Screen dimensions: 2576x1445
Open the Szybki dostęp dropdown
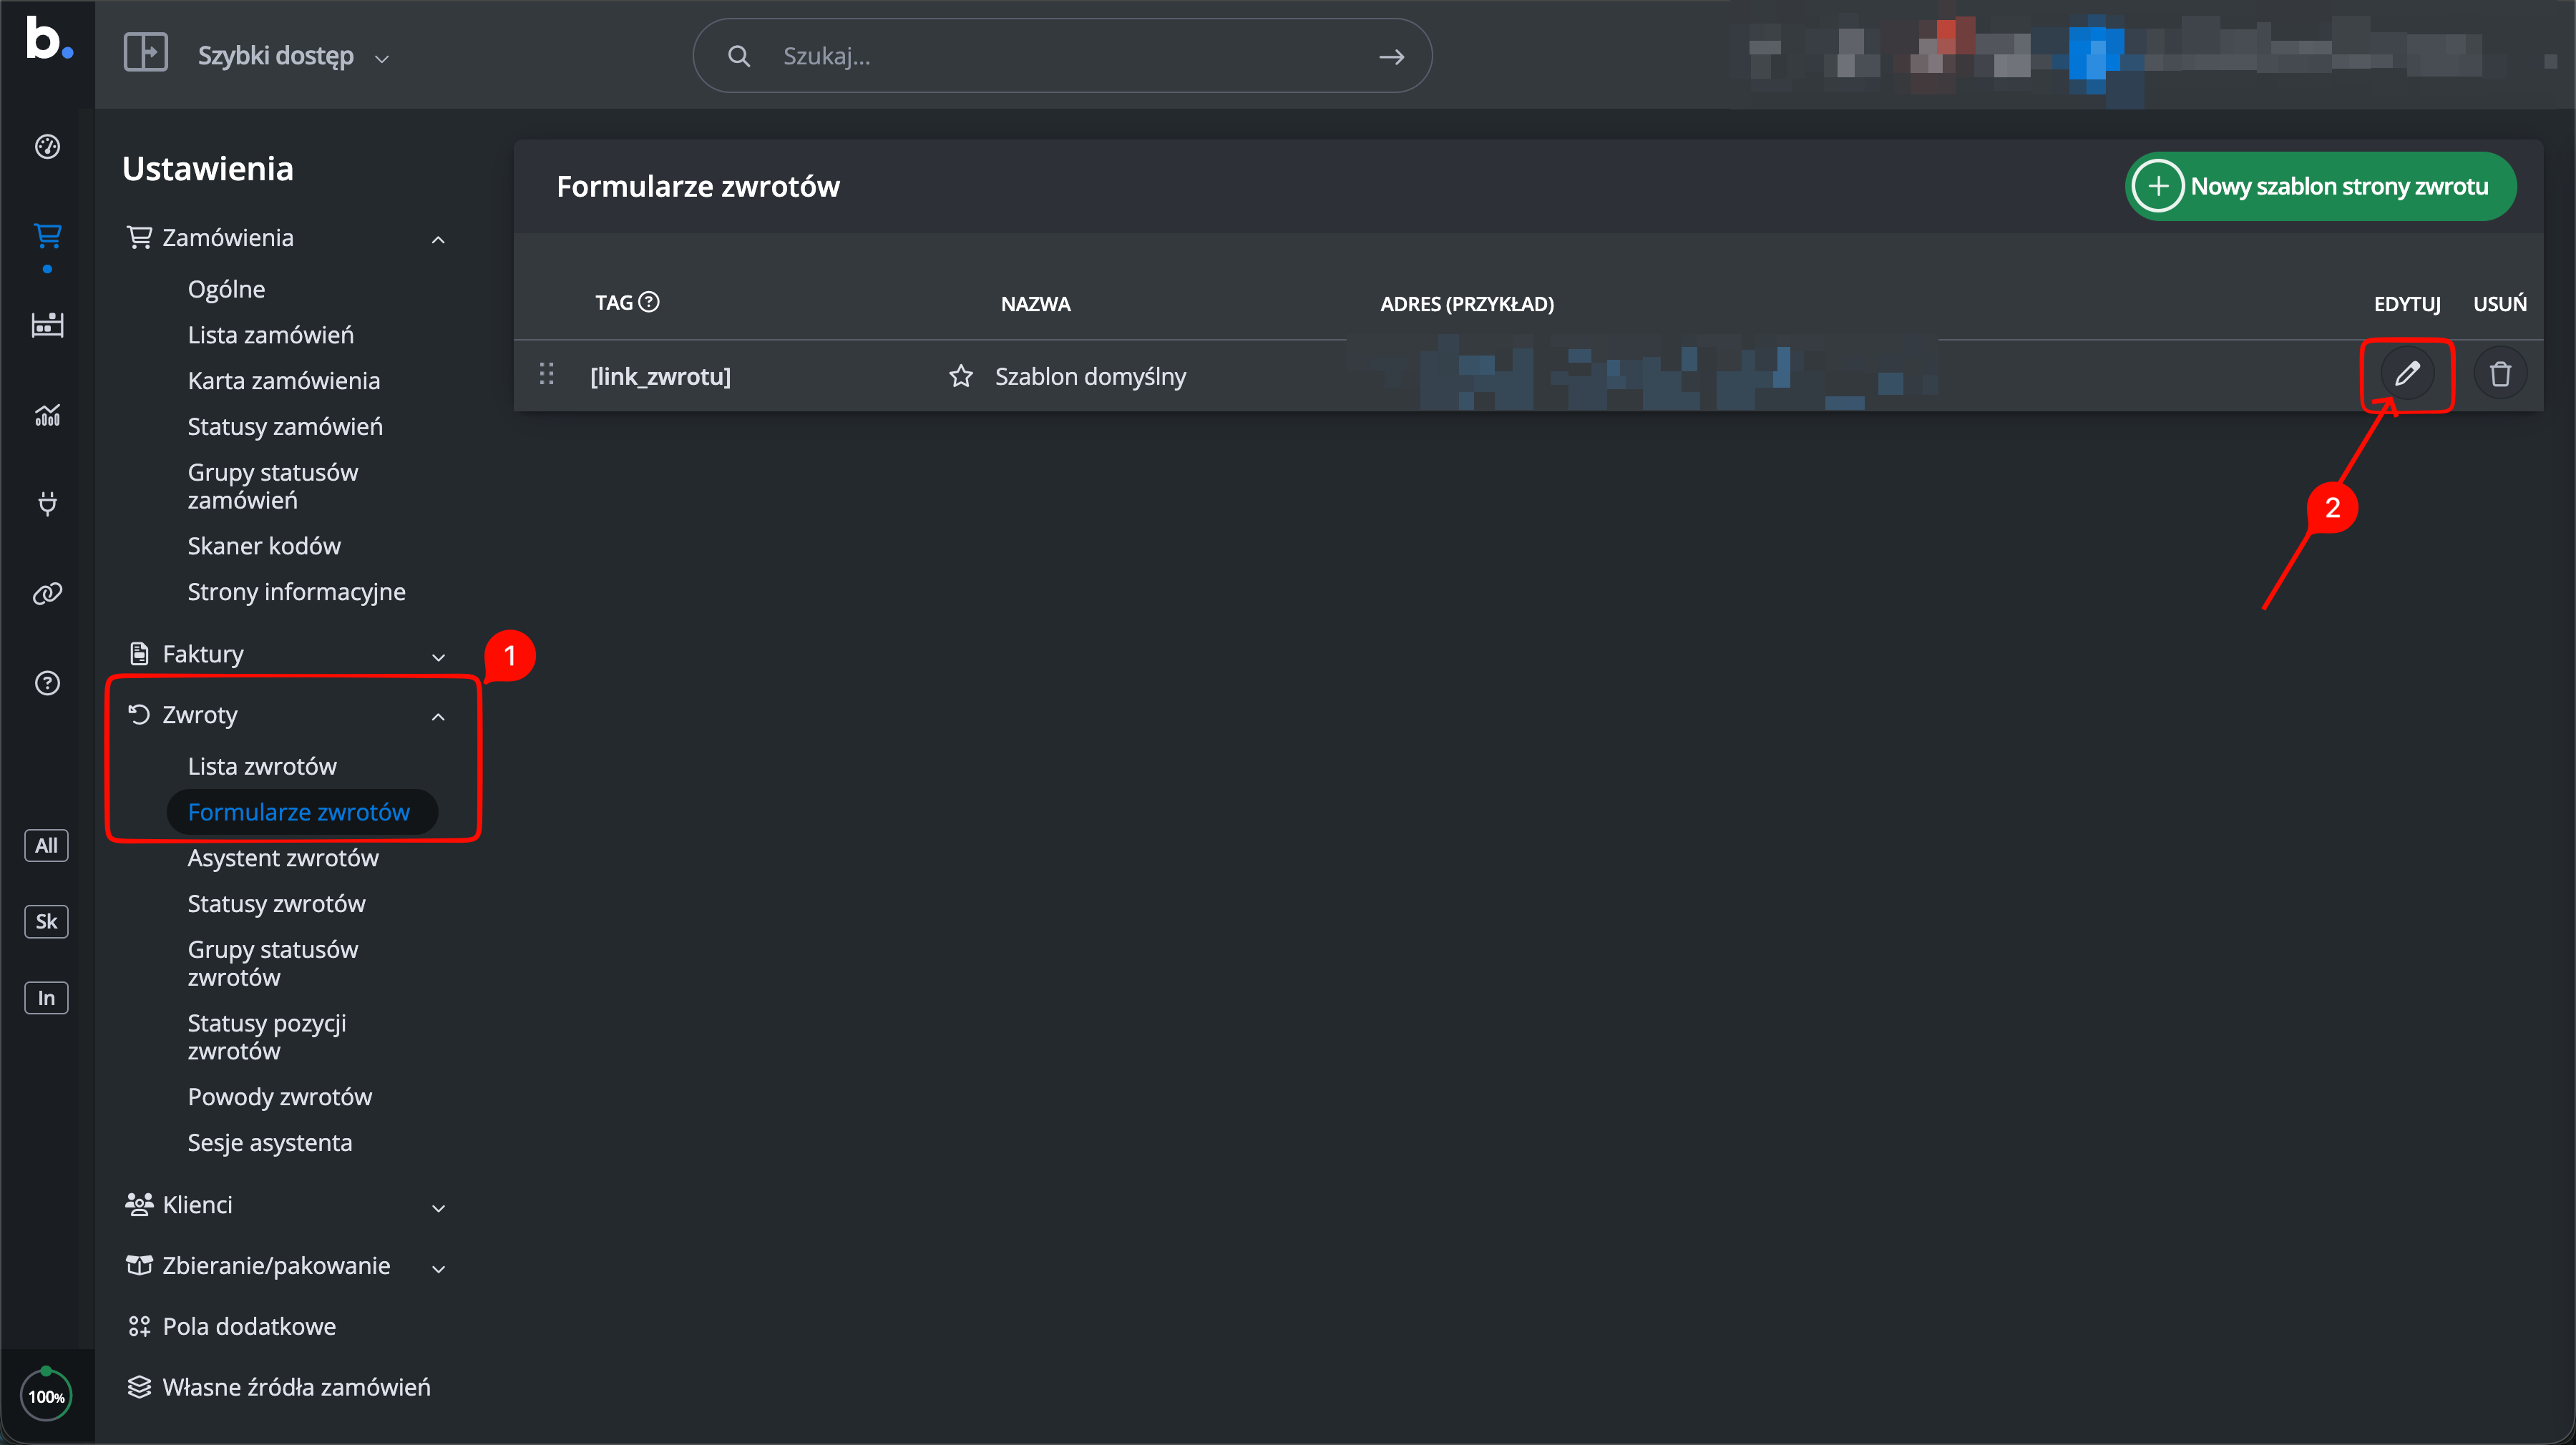pyautogui.click(x=293, y=56)
